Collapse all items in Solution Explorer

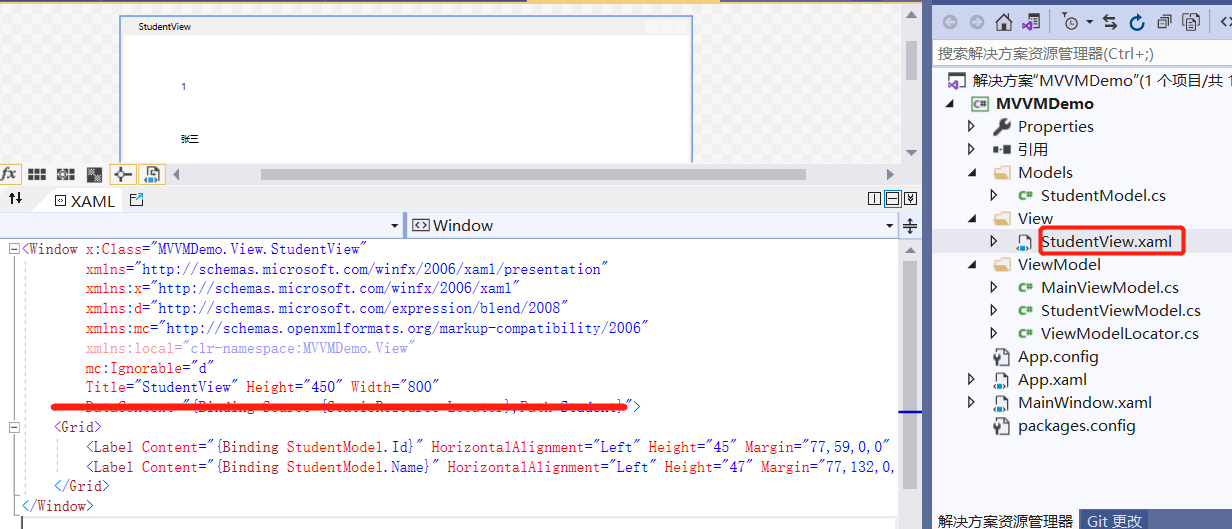pos(1164,22)
